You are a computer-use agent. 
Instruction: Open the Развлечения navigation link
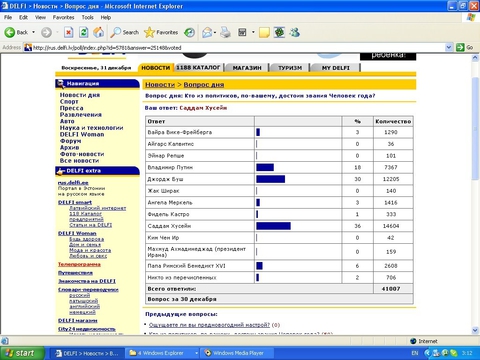[x=81, y=115]
